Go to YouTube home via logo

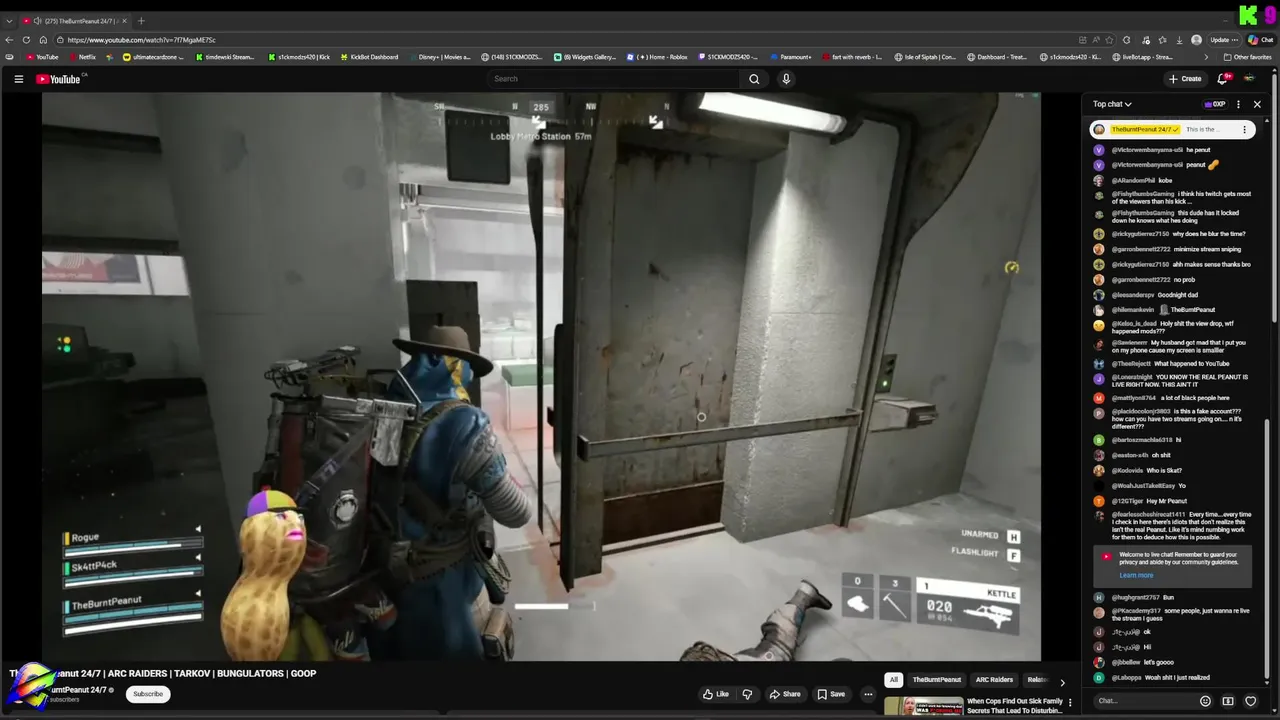pos(58,79)
